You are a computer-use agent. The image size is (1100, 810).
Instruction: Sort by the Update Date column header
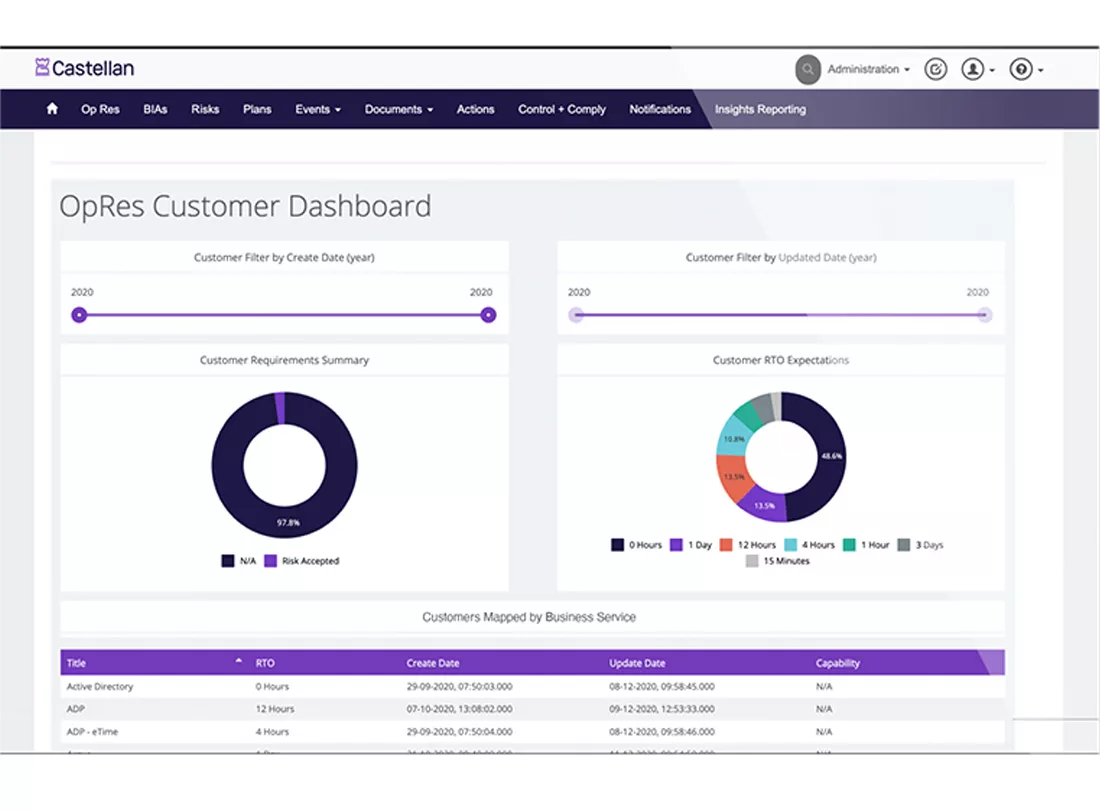(637, 663)
